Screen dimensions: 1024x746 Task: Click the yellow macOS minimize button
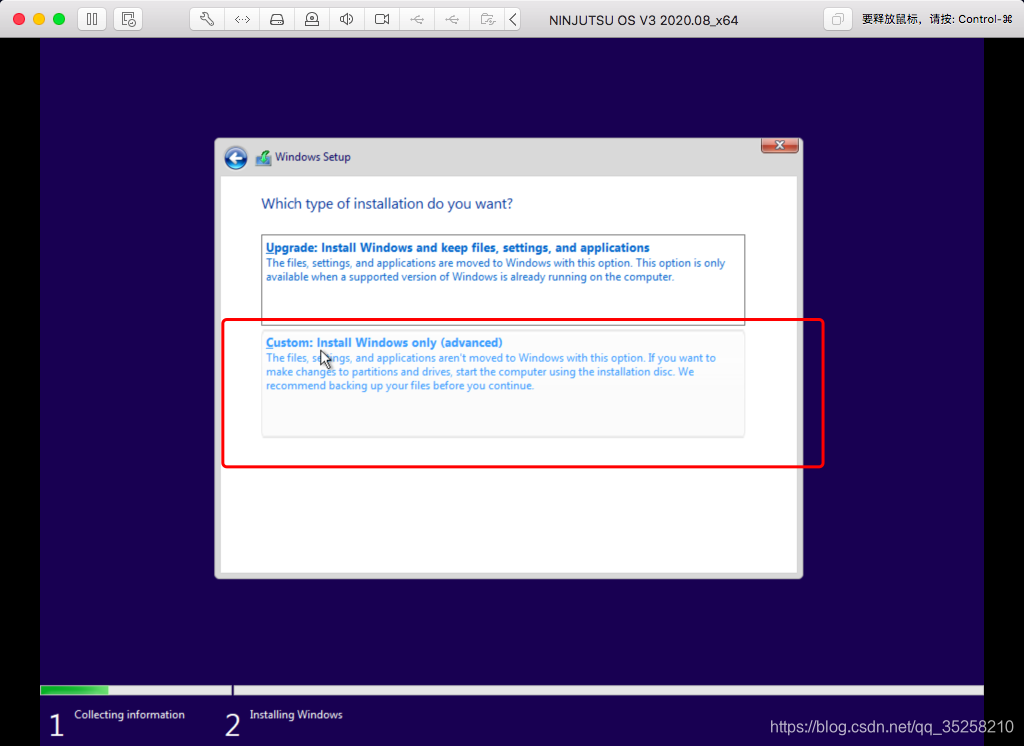(39, 19)
